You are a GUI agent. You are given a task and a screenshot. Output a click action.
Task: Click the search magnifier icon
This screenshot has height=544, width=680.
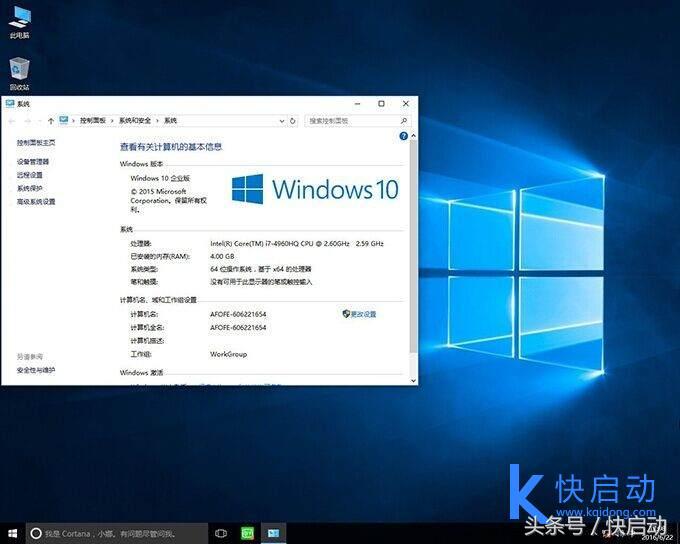(404, 121)
